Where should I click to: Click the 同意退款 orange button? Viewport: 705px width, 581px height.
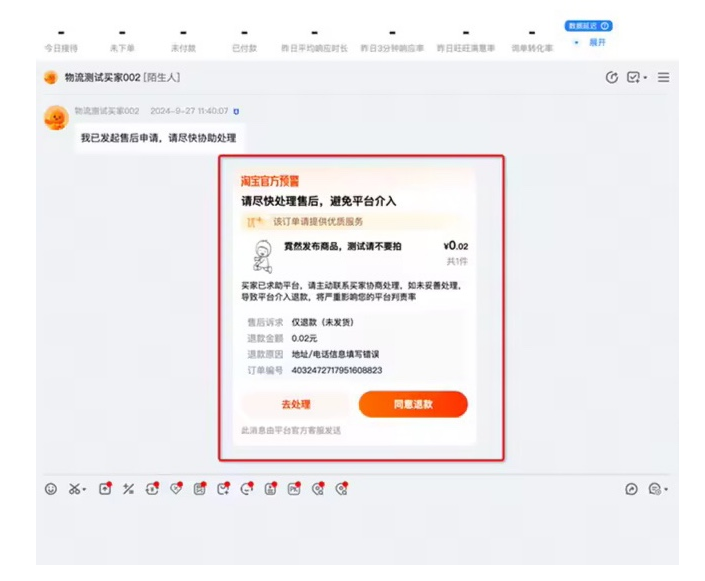pyautogui.click(x=413, y=404)
